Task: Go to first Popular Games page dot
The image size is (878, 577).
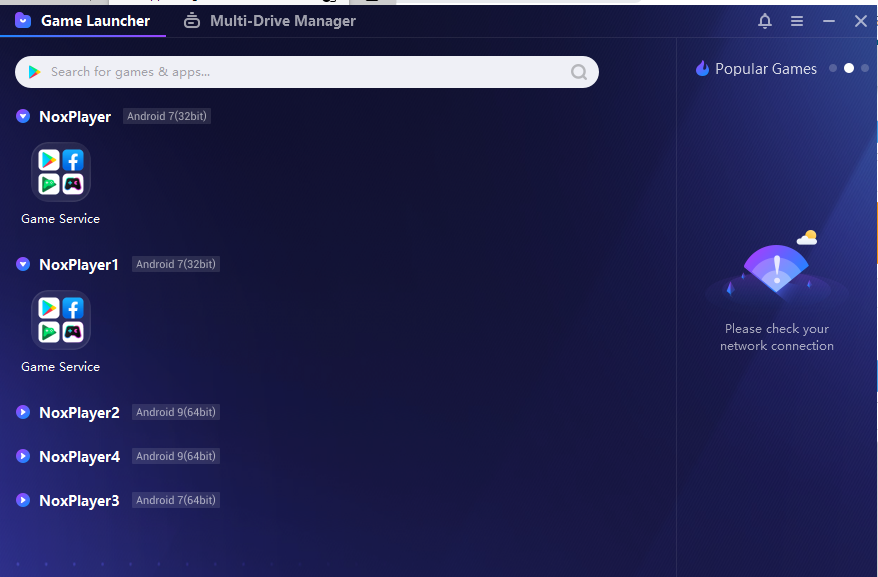Action: [833, 68]
